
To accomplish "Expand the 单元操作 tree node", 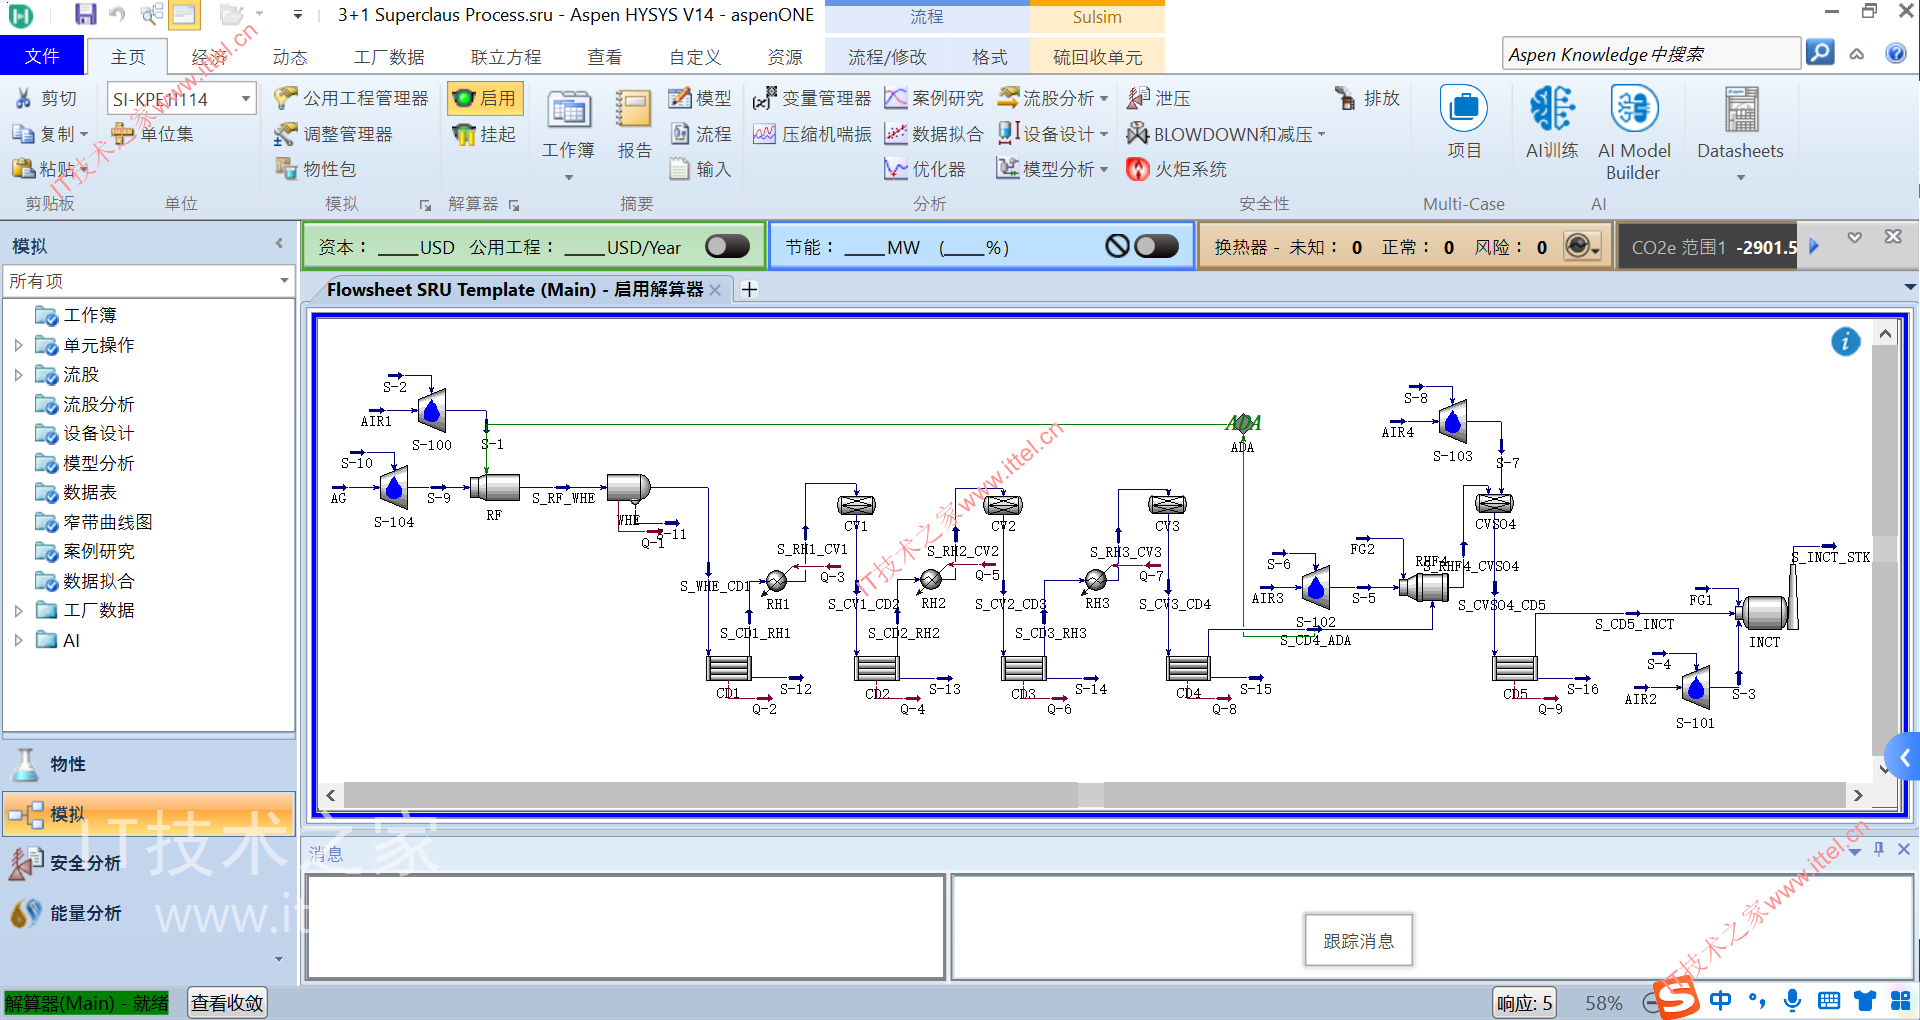I will point(18,345).
